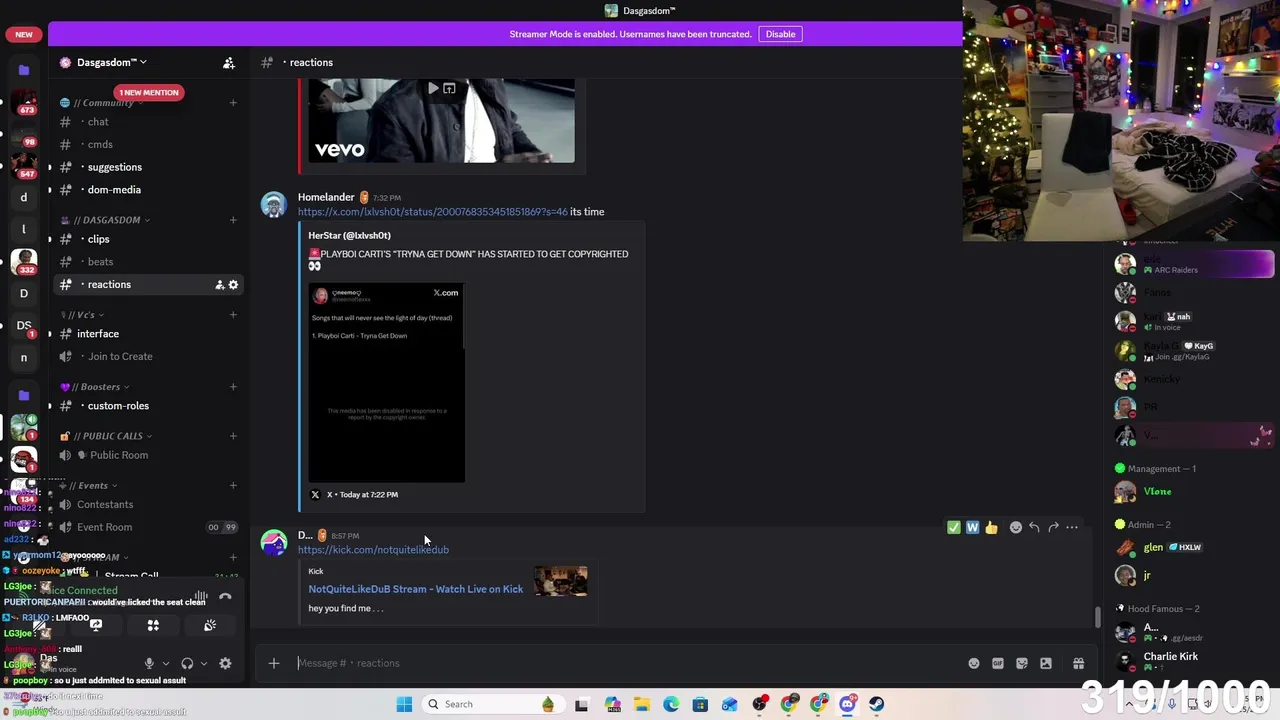Image resolution: width=1280 pixels, height=720 pixels.
Task: Open voice noise suppression waveform icon
Action: coord(201,597)
